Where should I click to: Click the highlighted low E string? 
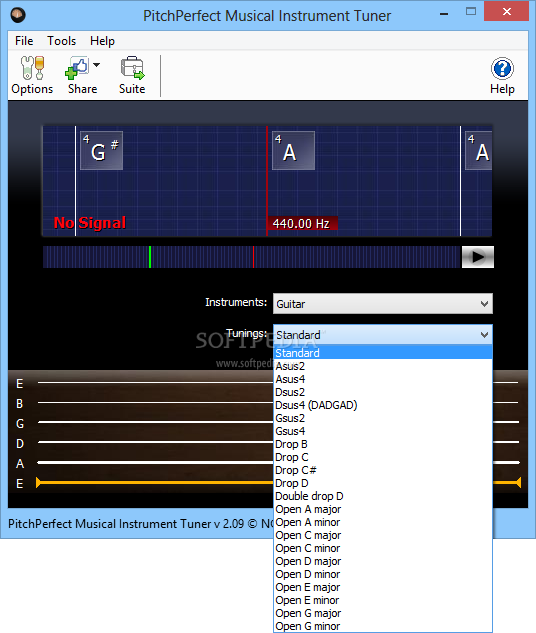point(155,482)
